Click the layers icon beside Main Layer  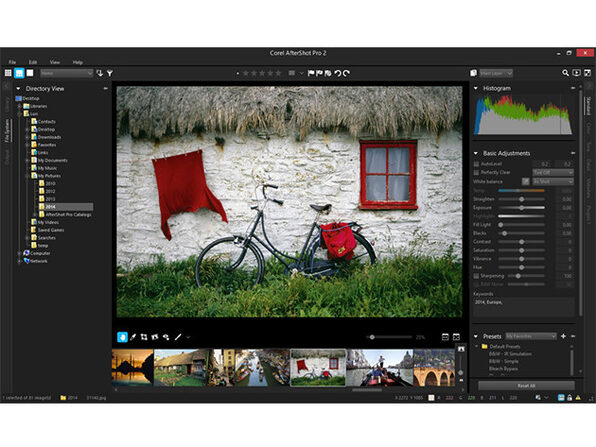[x=473, y=73]
